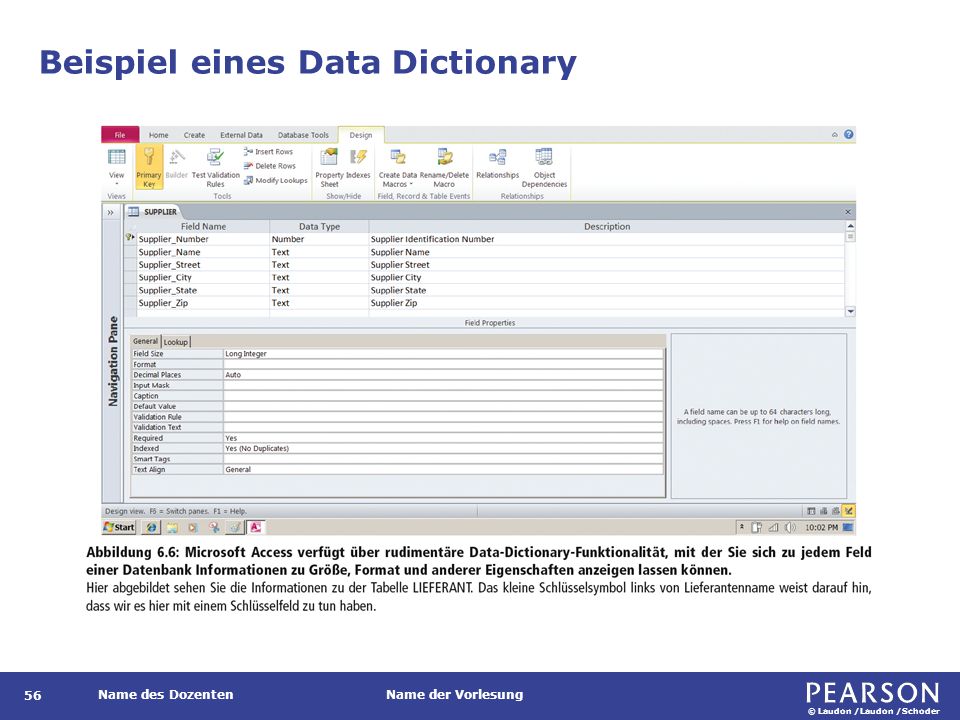Click the show desktop button

(848, 527)
